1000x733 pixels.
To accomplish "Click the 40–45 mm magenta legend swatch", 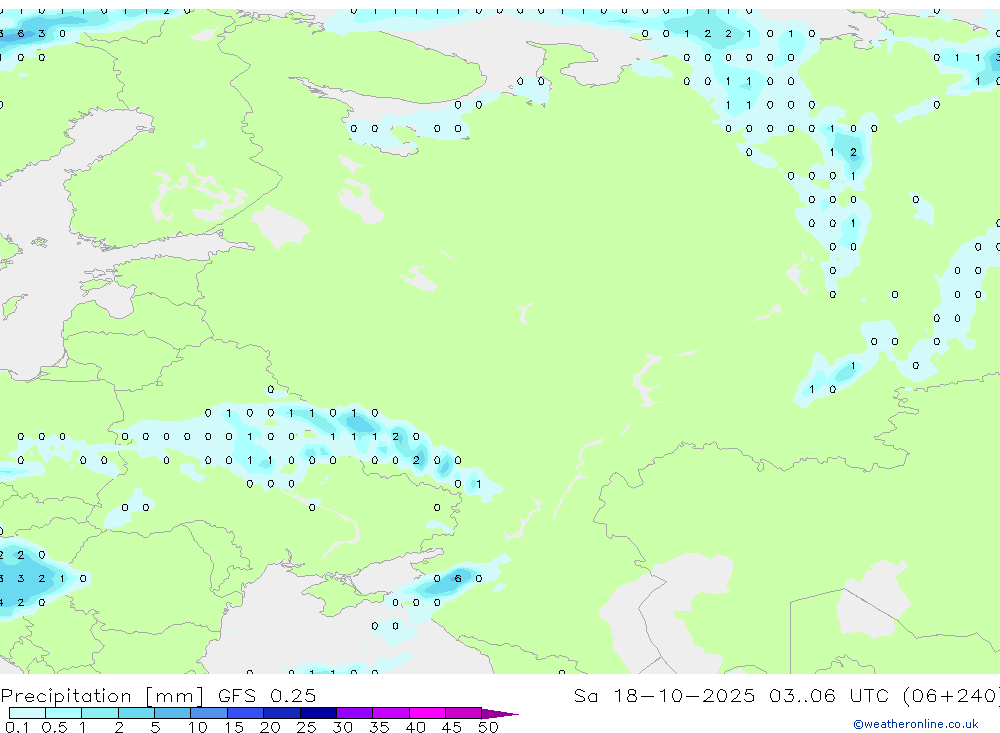I will coord(427,713).
